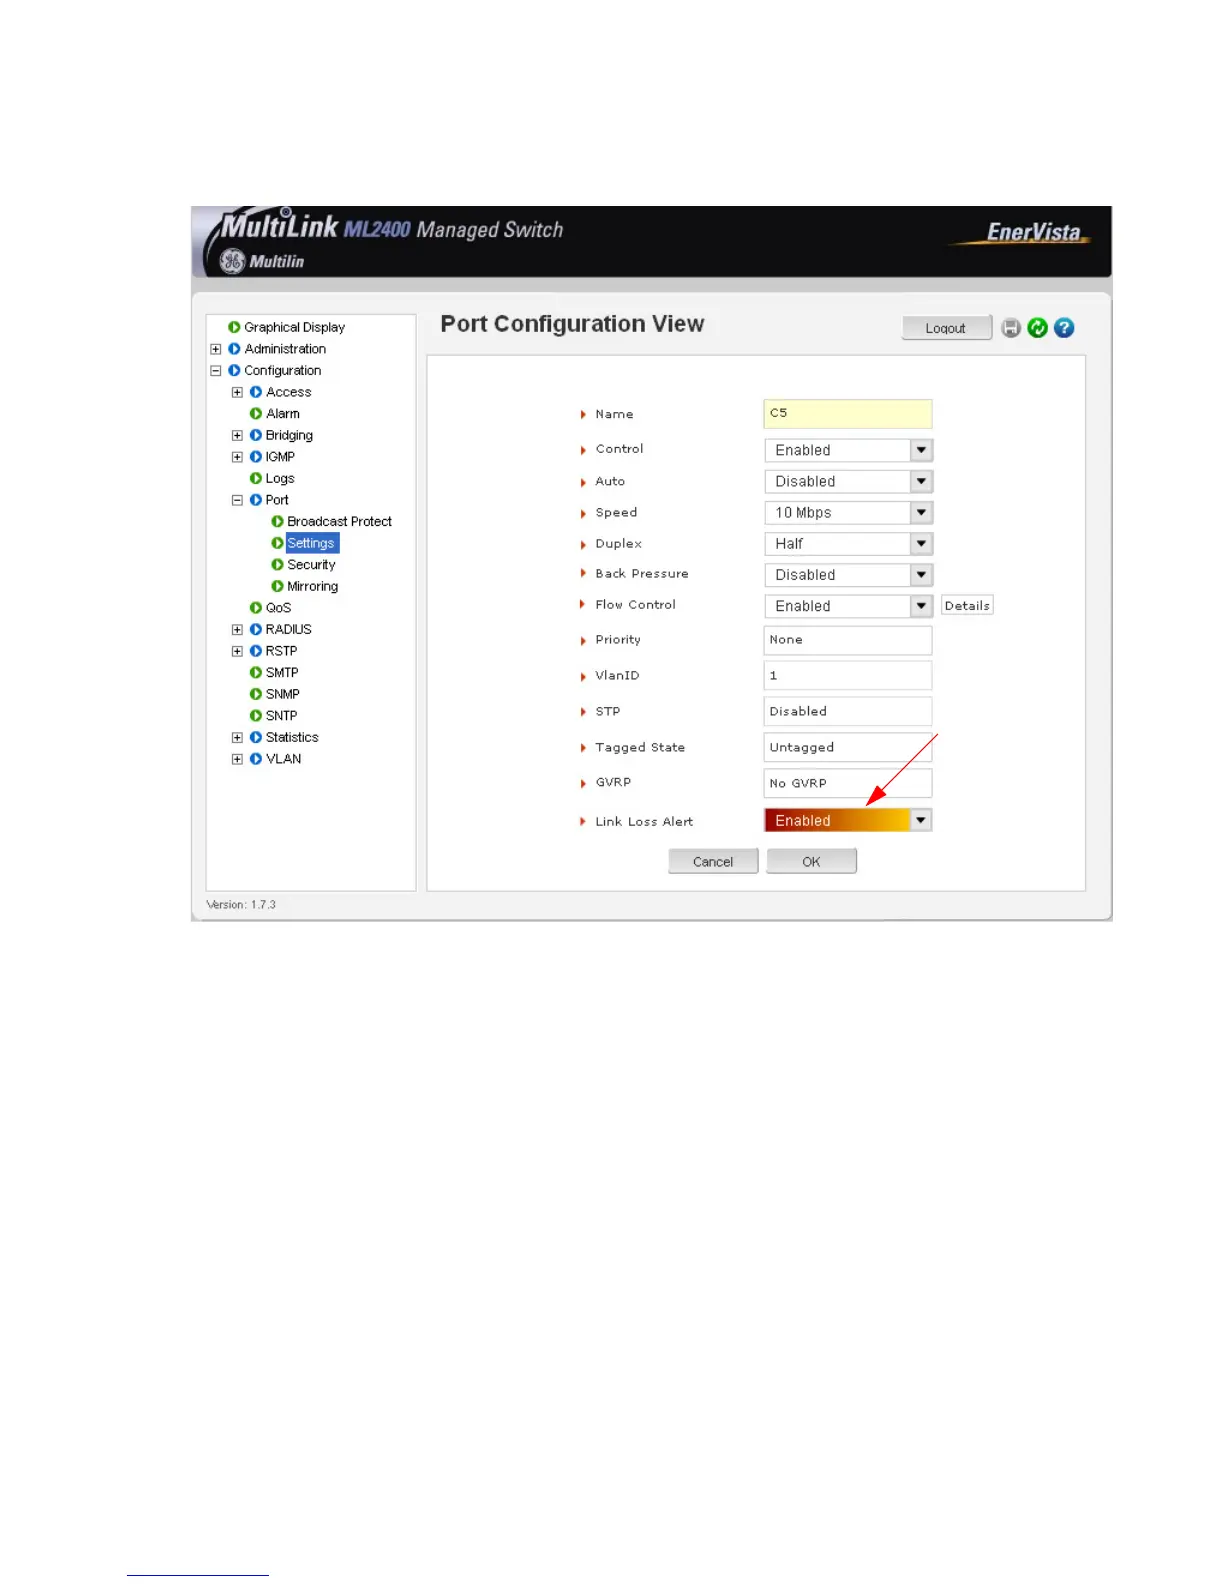Click the green icon next to QoS

[256, 608]
